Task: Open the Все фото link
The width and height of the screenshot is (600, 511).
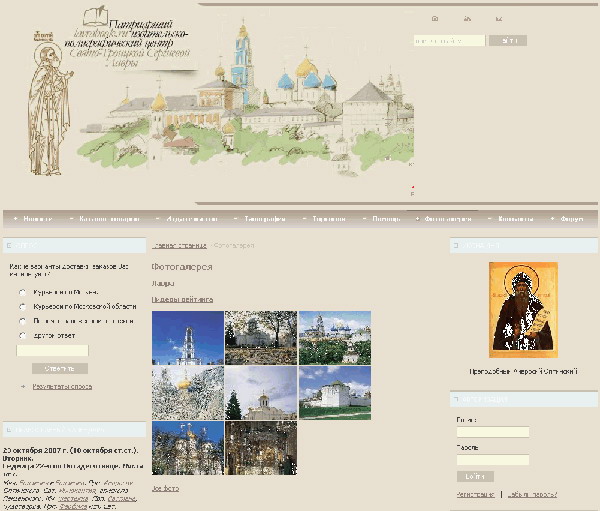Action: [165, 488]
